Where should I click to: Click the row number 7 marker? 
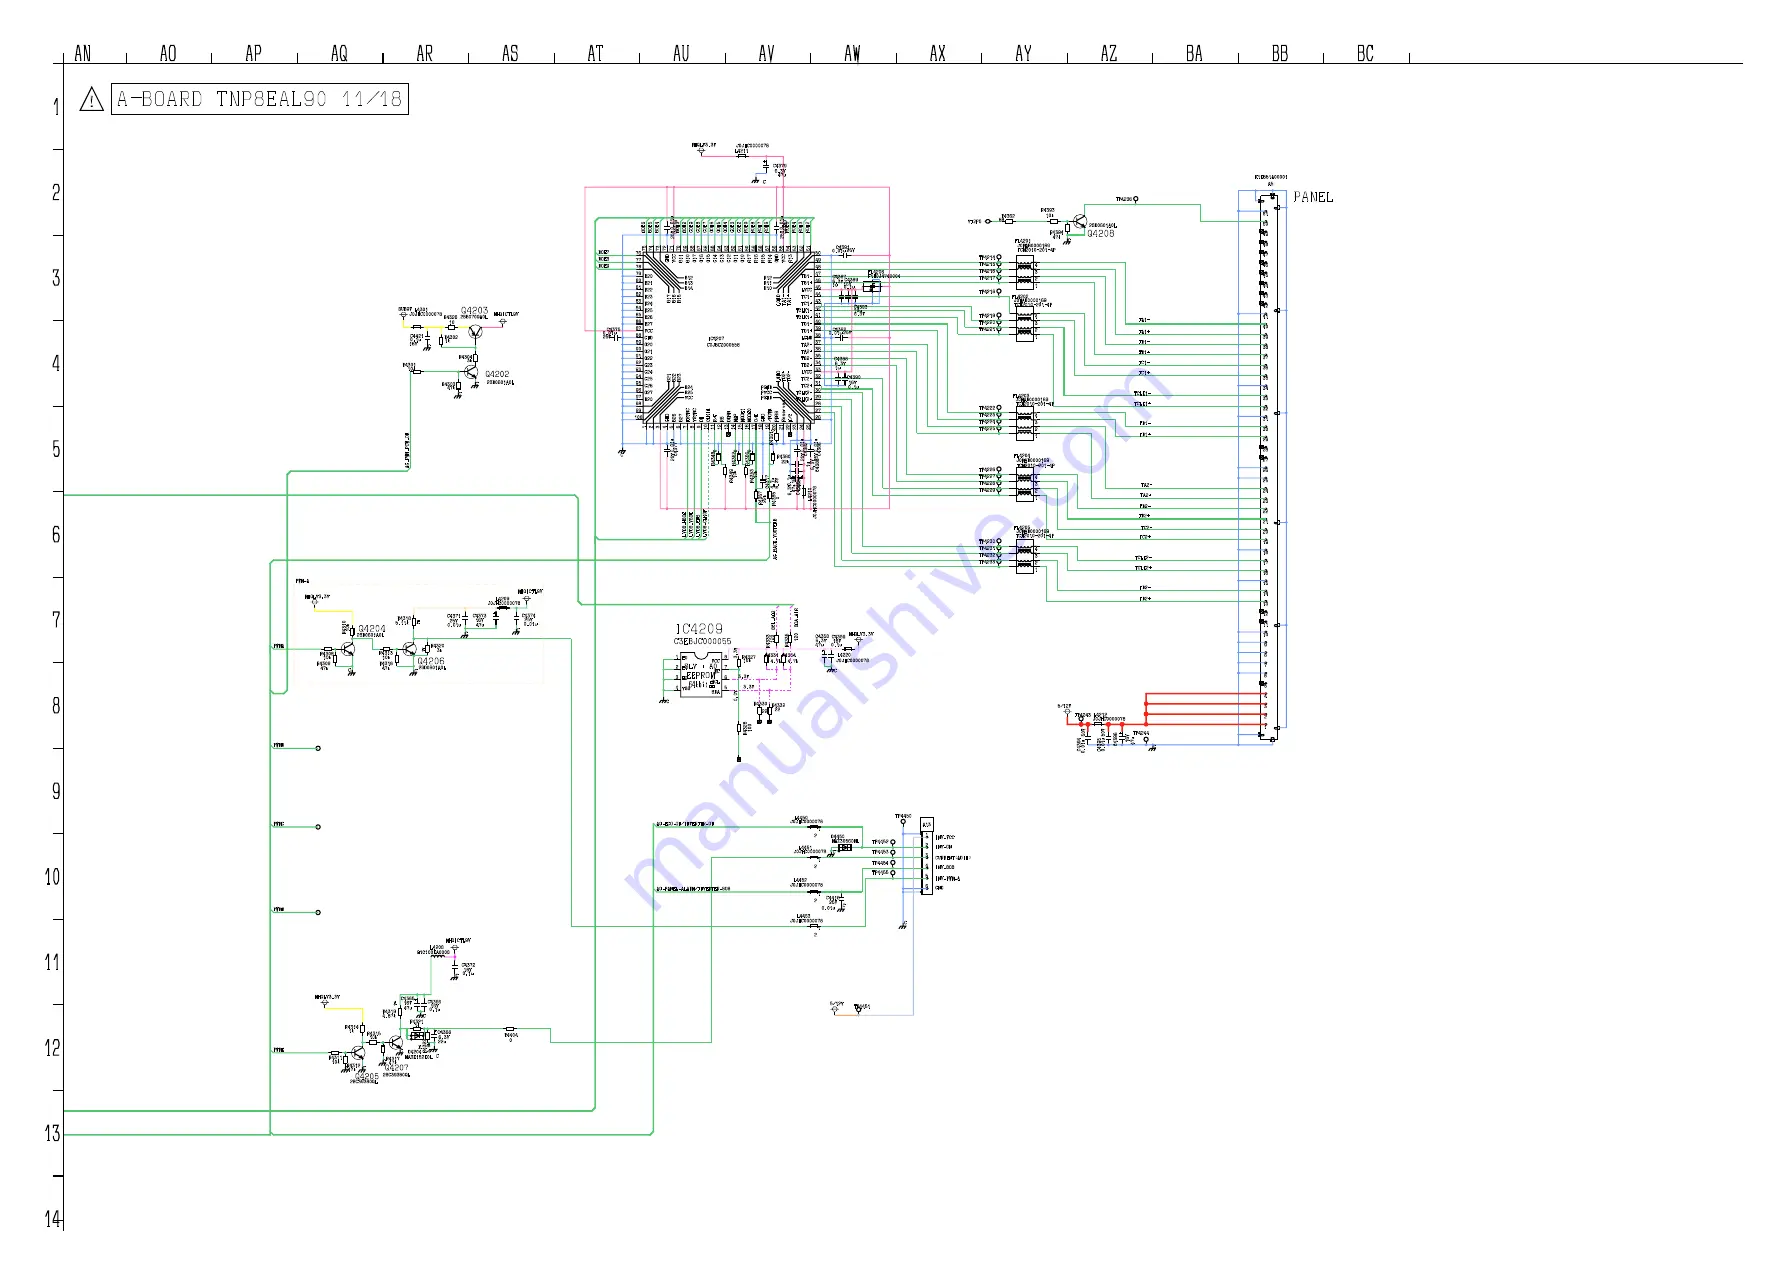point(56,620)
